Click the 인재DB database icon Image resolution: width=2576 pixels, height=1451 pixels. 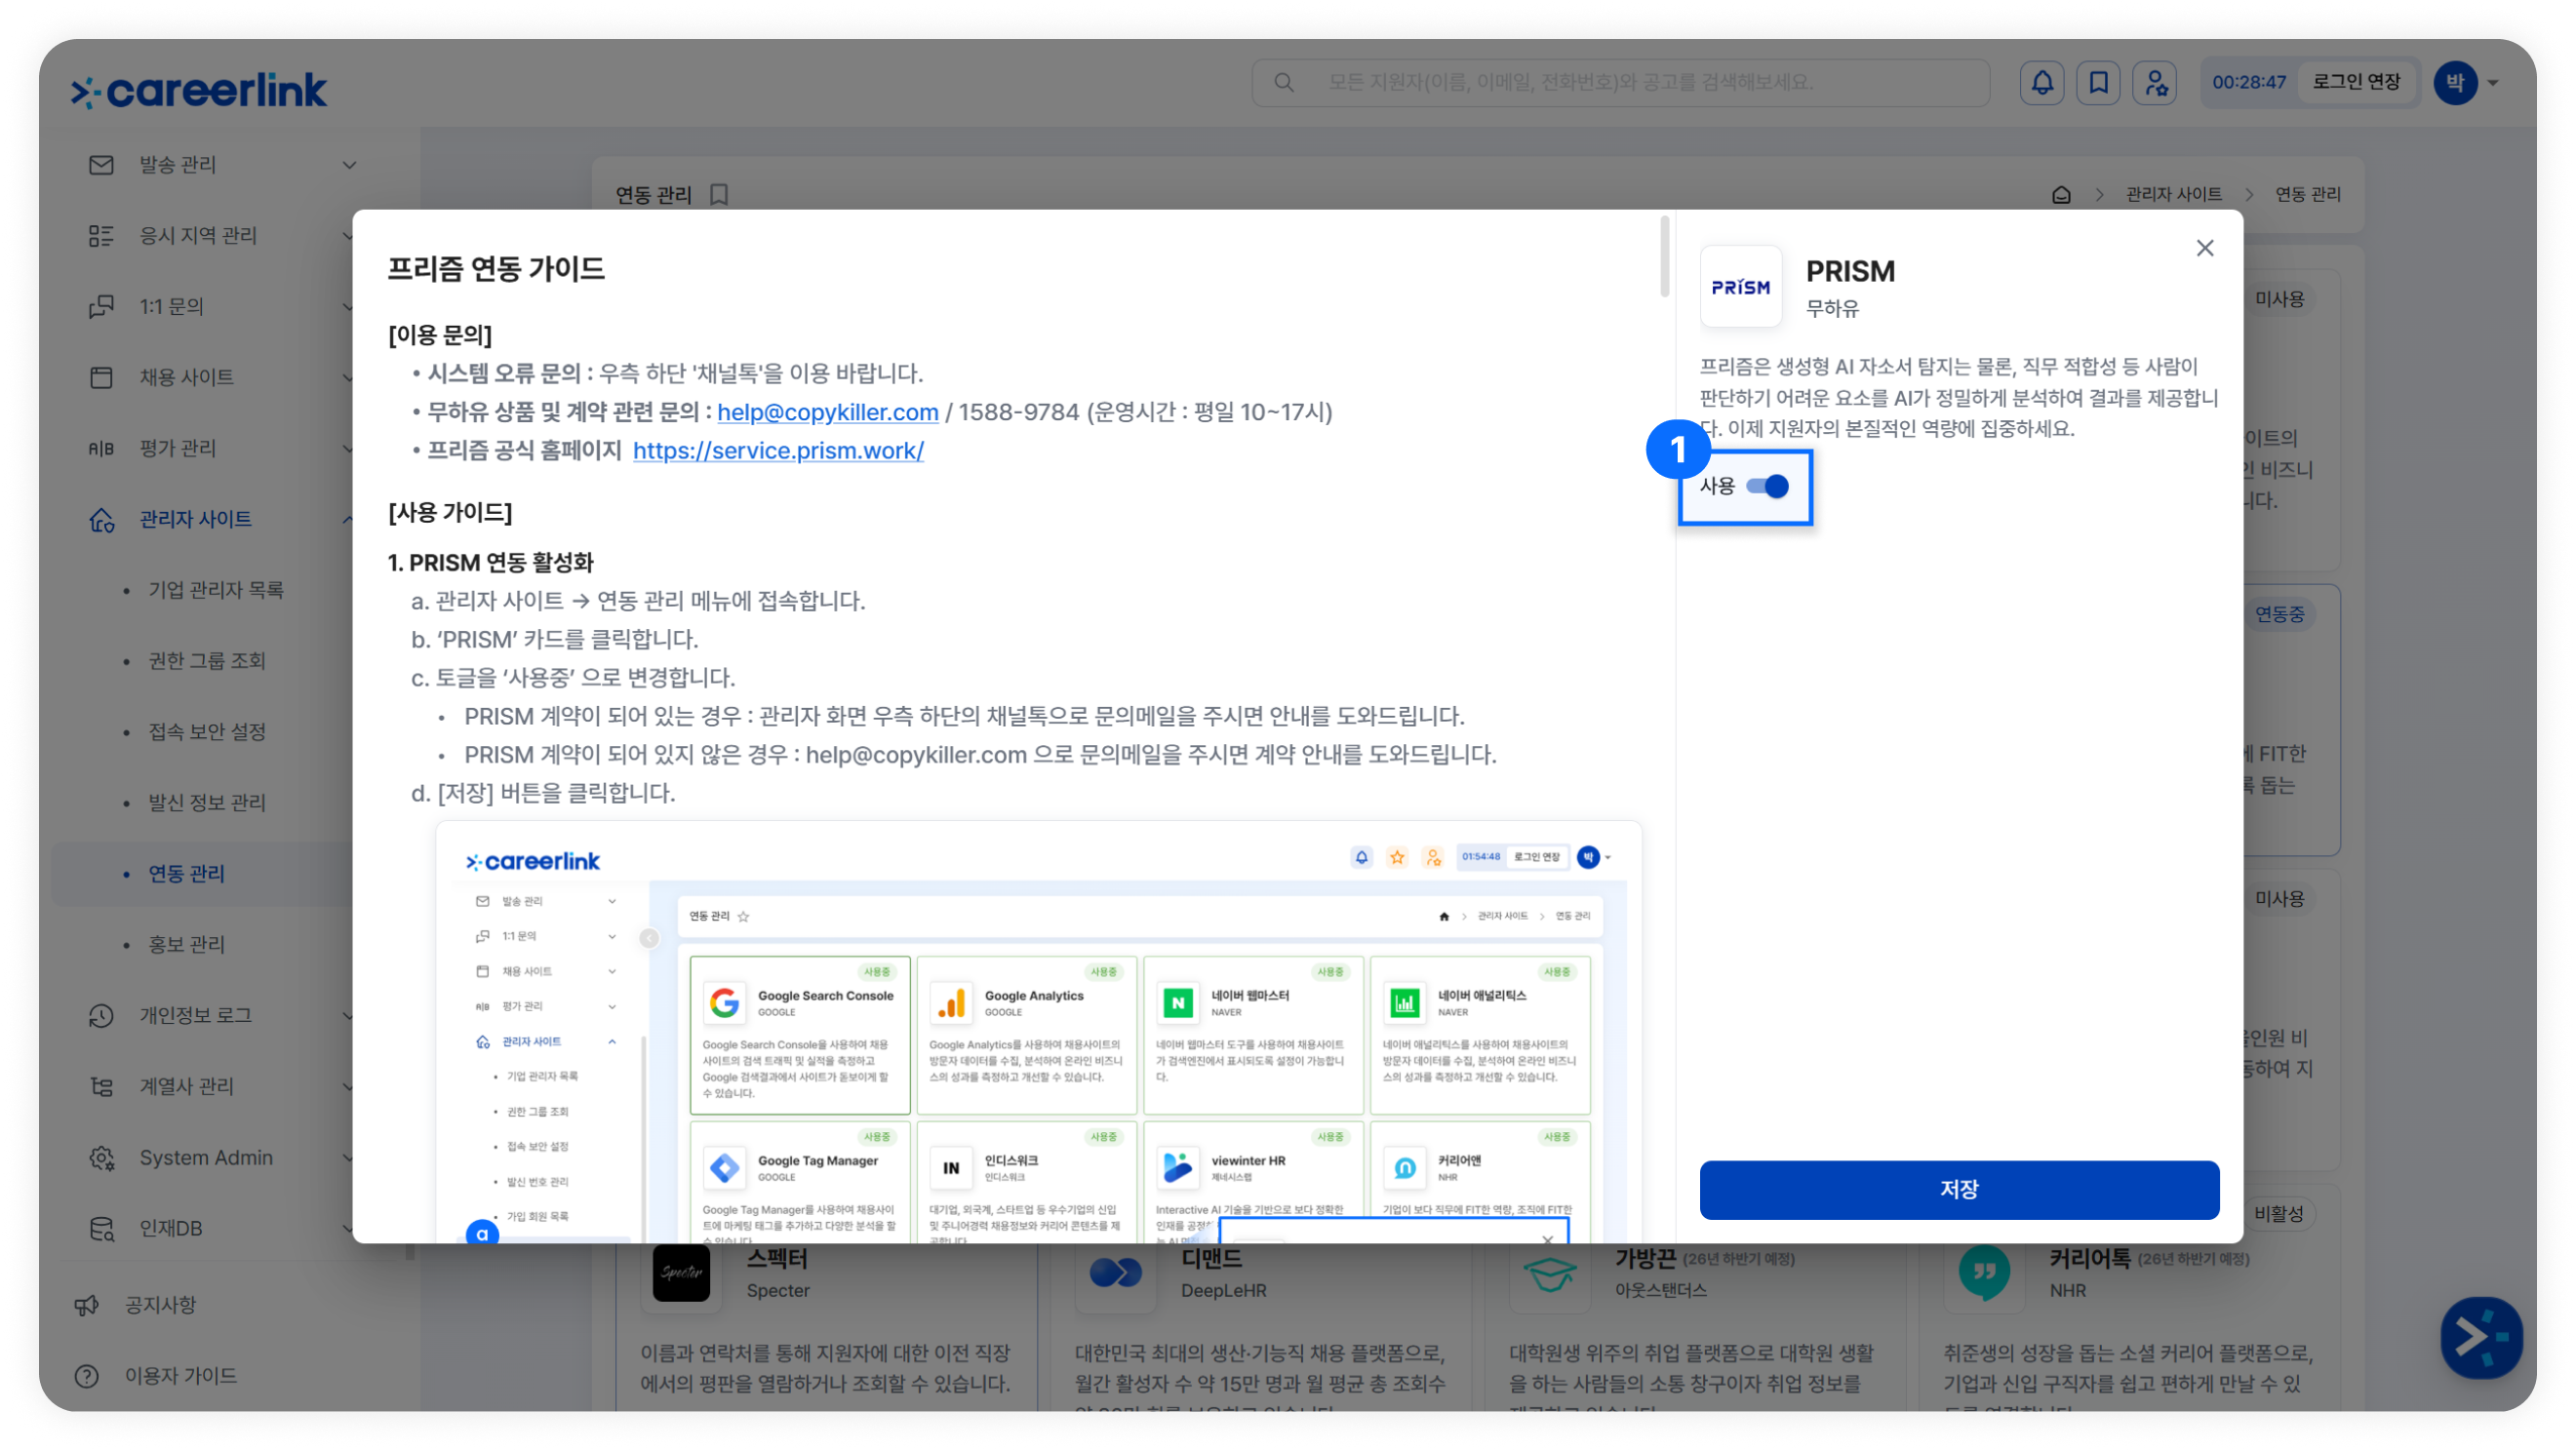101,1228
